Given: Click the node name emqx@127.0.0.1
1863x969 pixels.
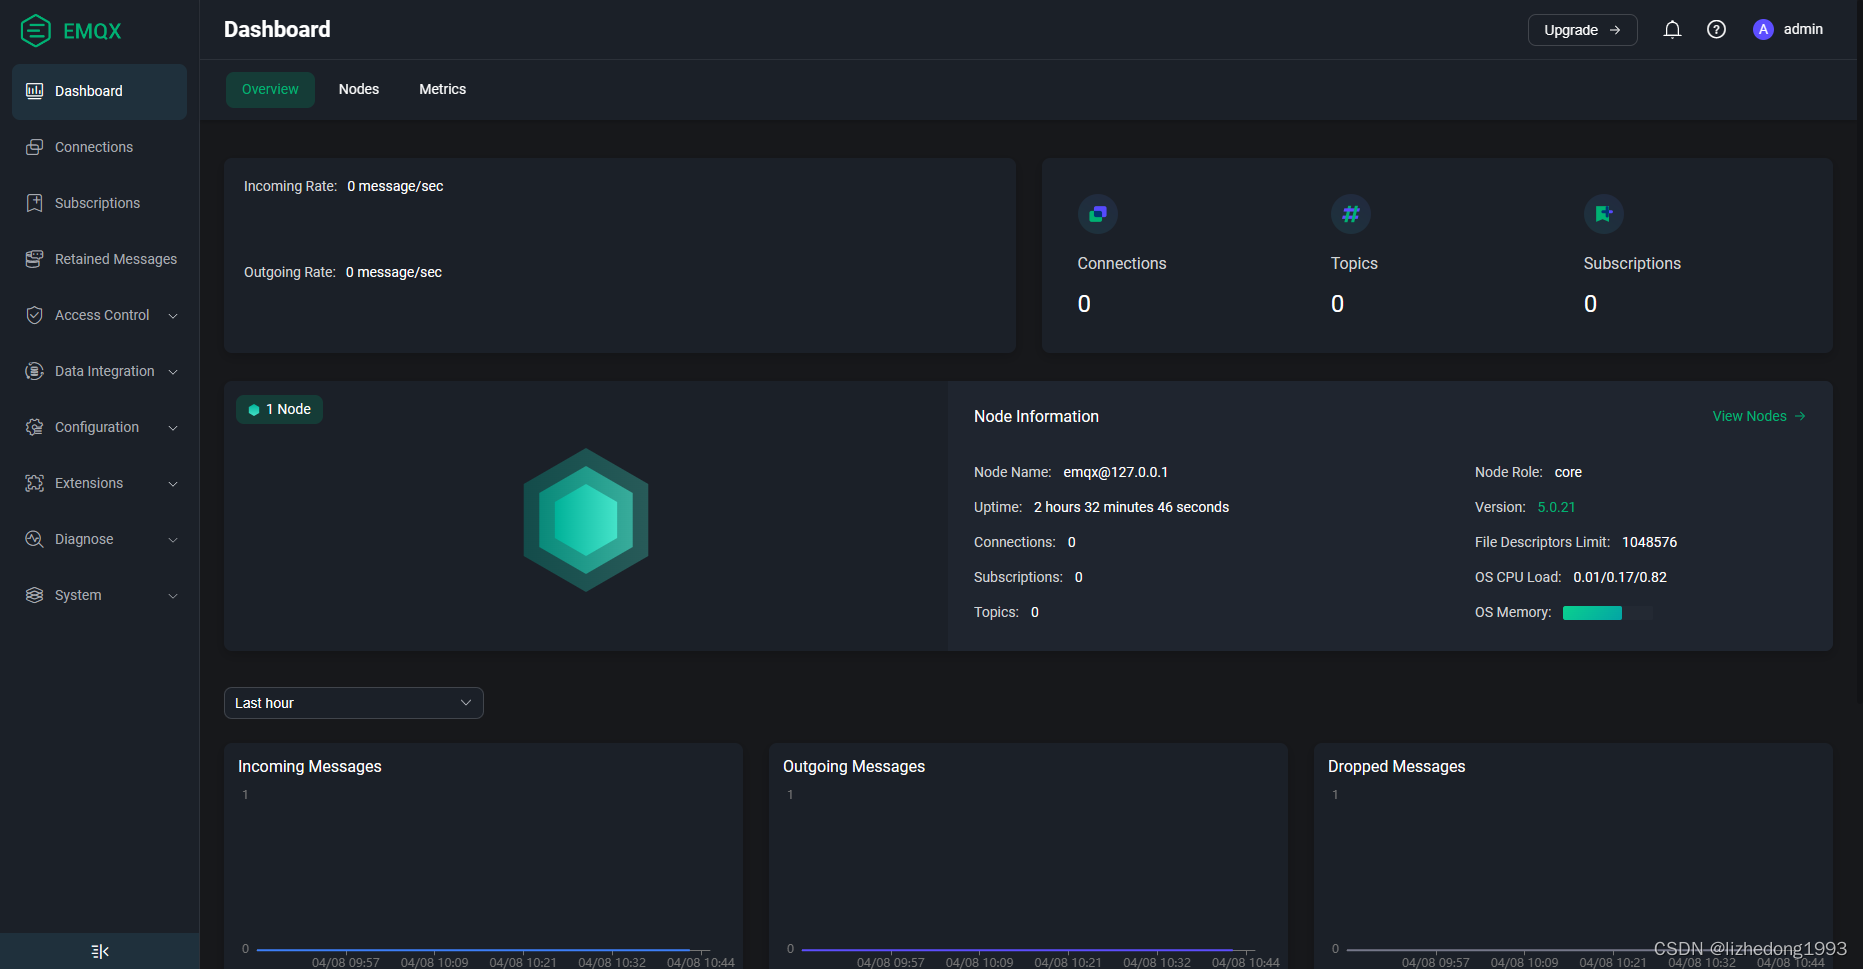Looking at the screenshot, I should [x=1115, y=472].
